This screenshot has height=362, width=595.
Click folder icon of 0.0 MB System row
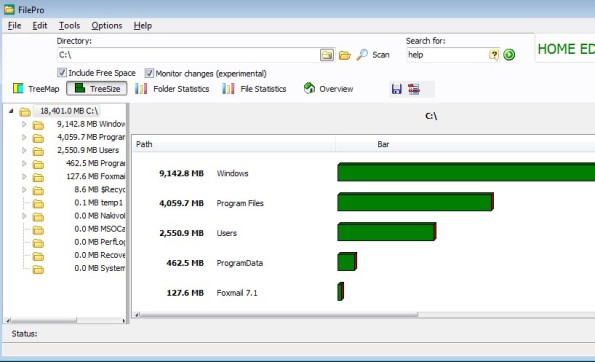click(x=38, y=269)
